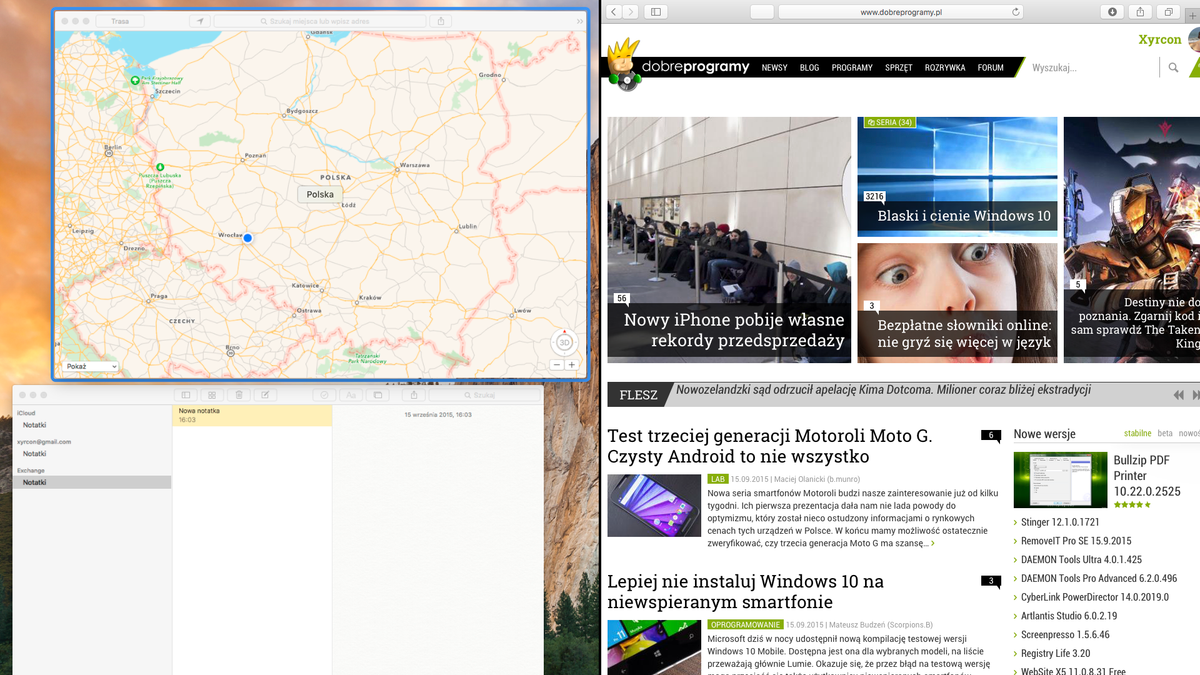Toggle the Safari sidebar button
This screenshot has width=1200, height=675.
click(x=656, y=12)
